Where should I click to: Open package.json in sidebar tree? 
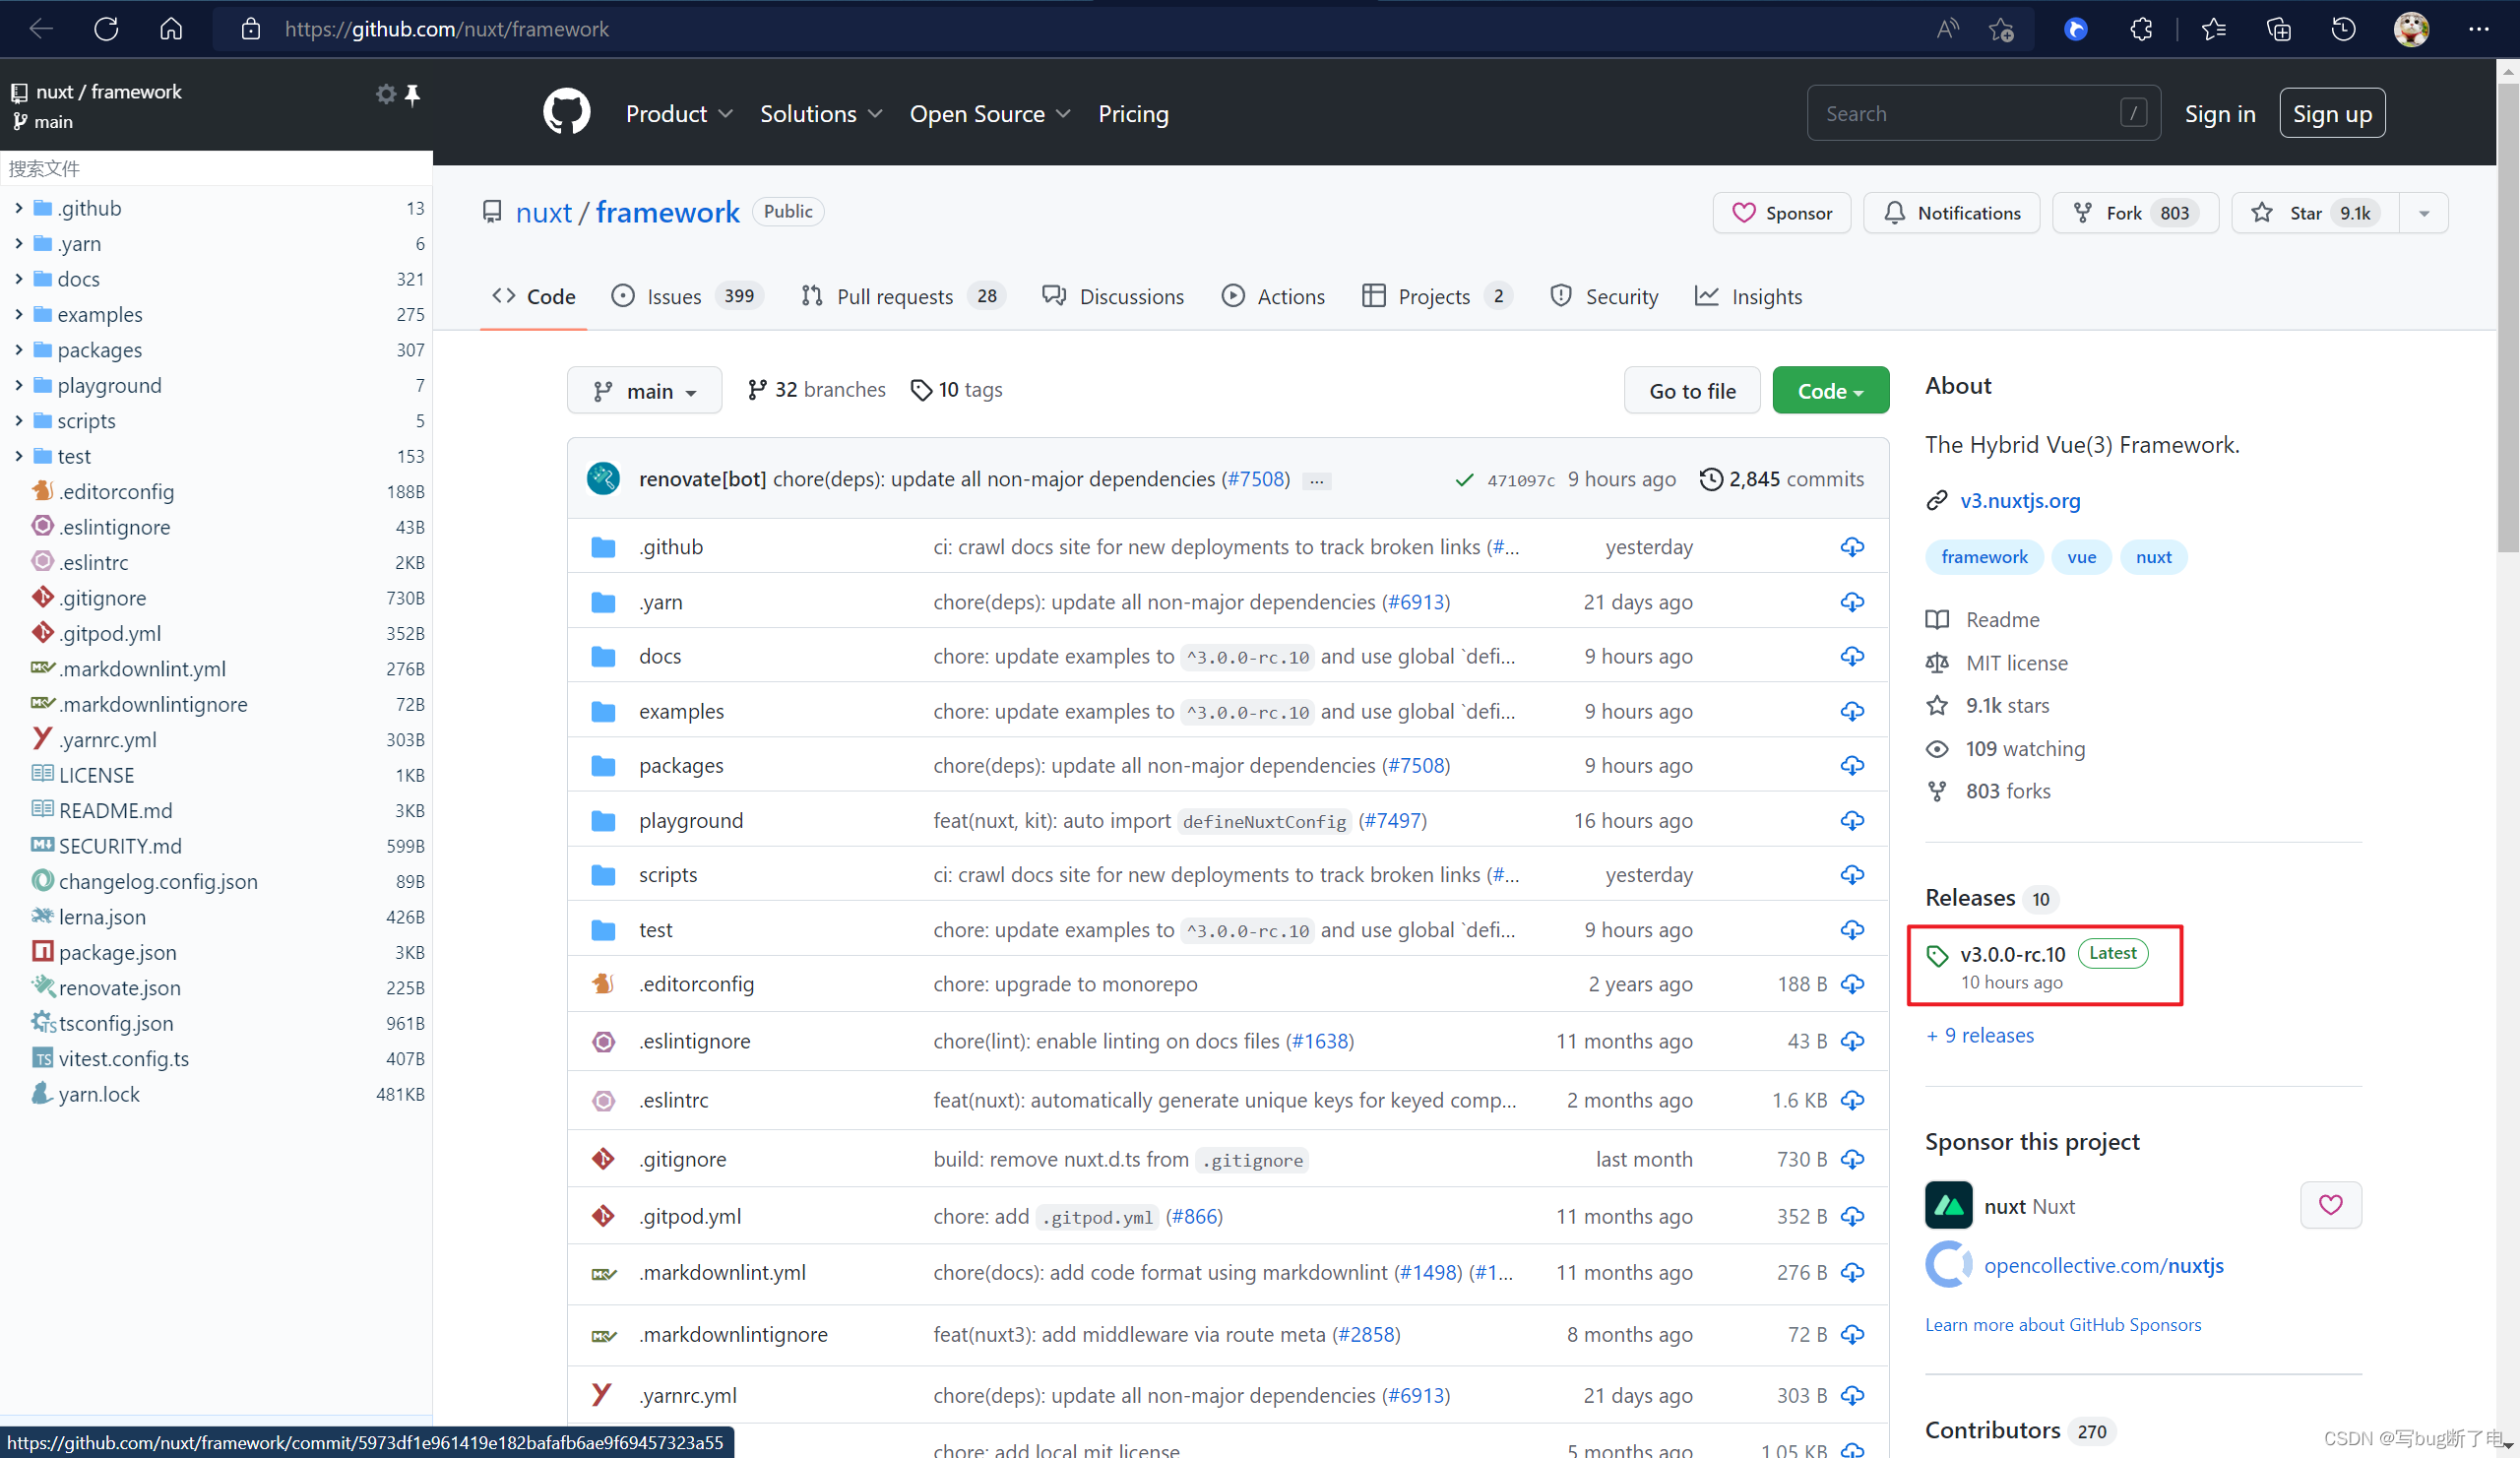tap(117, 952)
